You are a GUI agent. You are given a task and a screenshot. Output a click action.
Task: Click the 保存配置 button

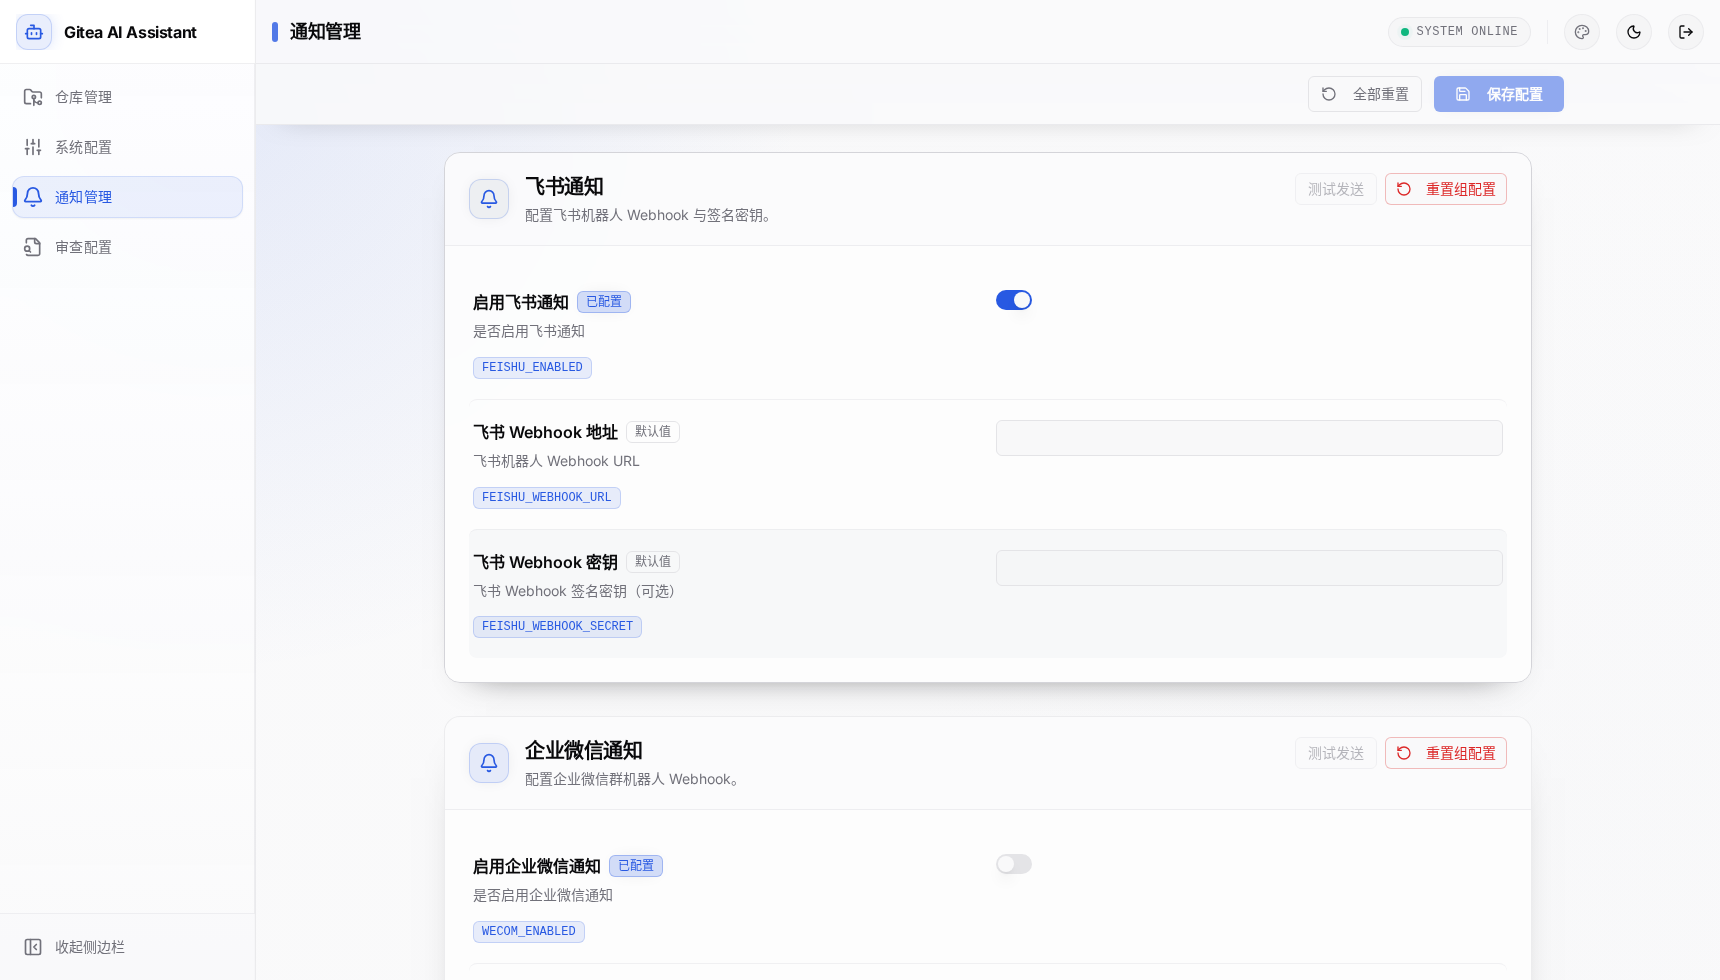[1499, 94]
